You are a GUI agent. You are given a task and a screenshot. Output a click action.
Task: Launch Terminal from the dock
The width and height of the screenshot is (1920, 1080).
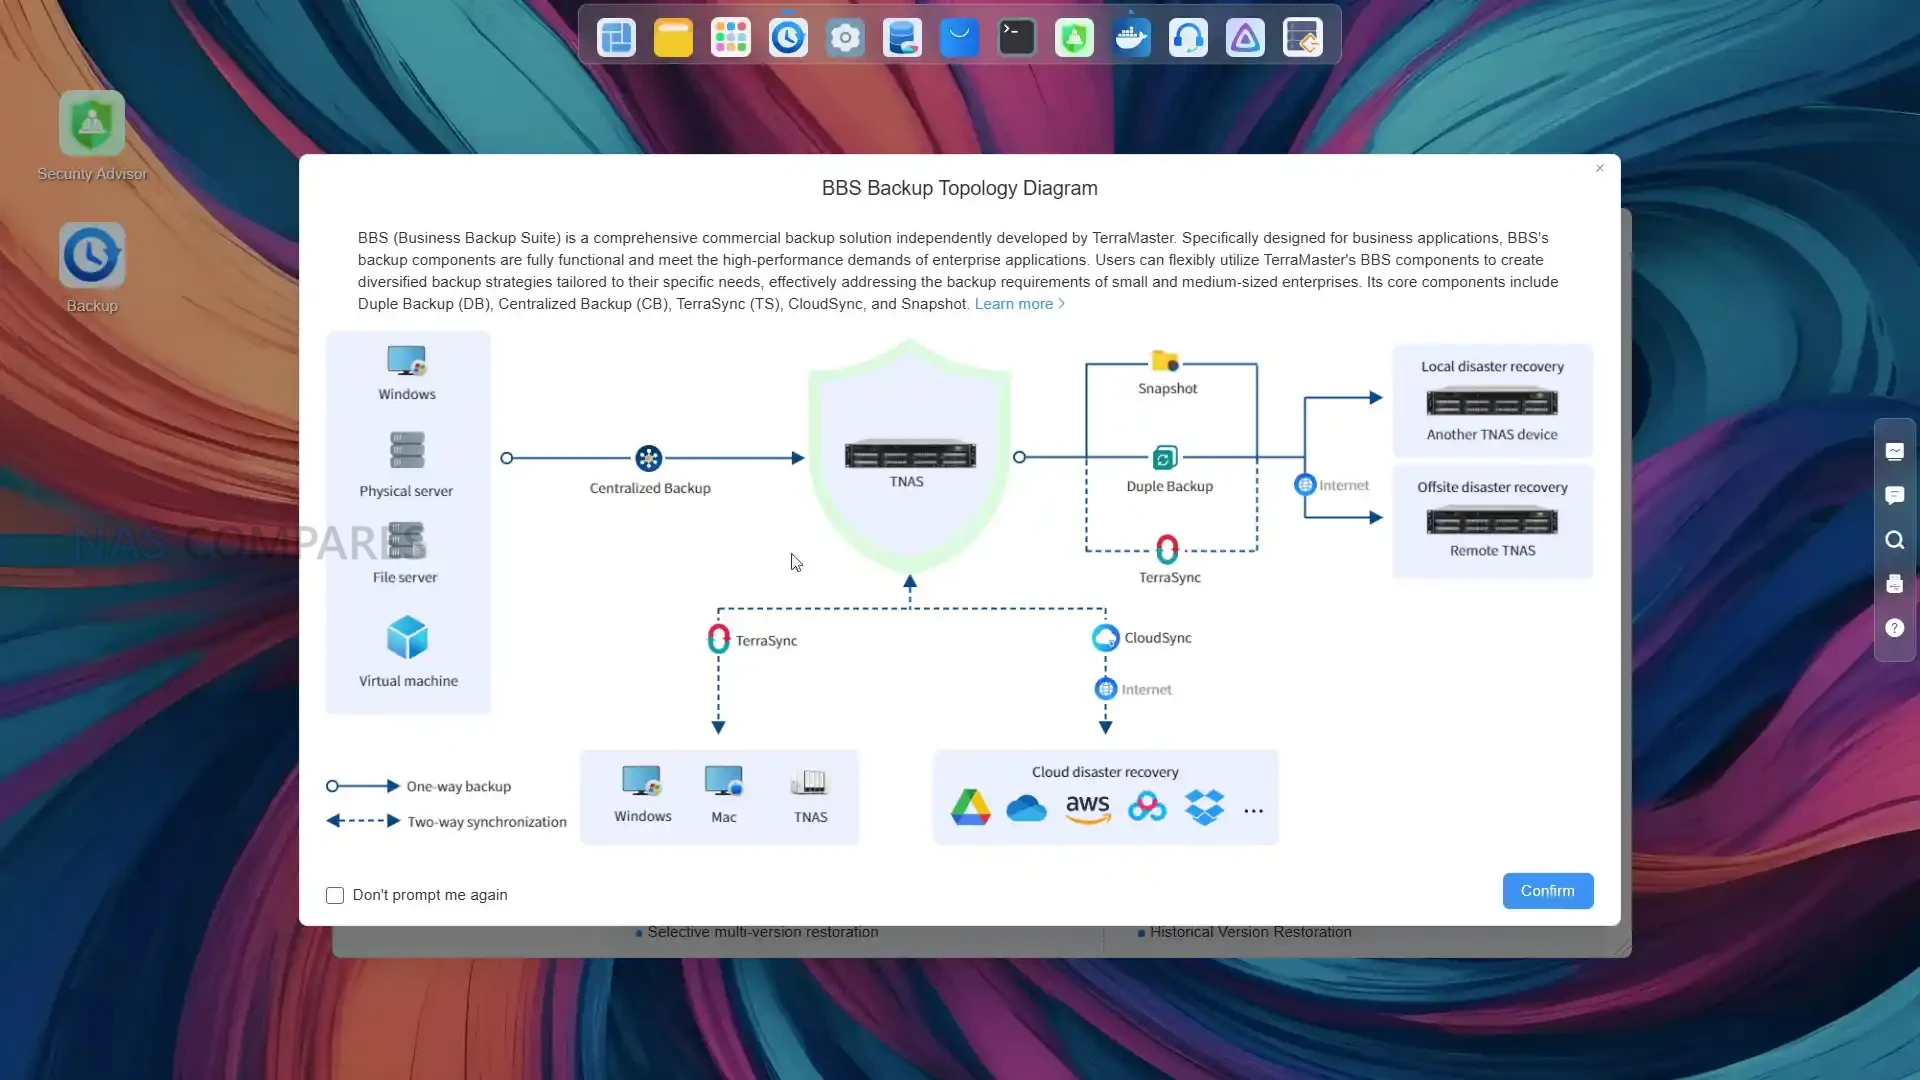click(x=1017, y=38)
